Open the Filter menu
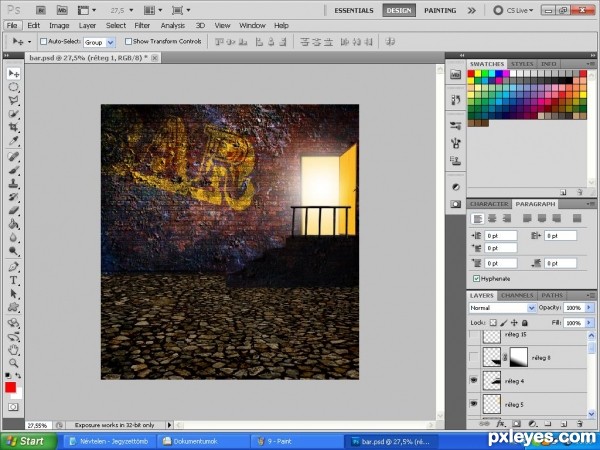The image size is (600, 450). 142,25
